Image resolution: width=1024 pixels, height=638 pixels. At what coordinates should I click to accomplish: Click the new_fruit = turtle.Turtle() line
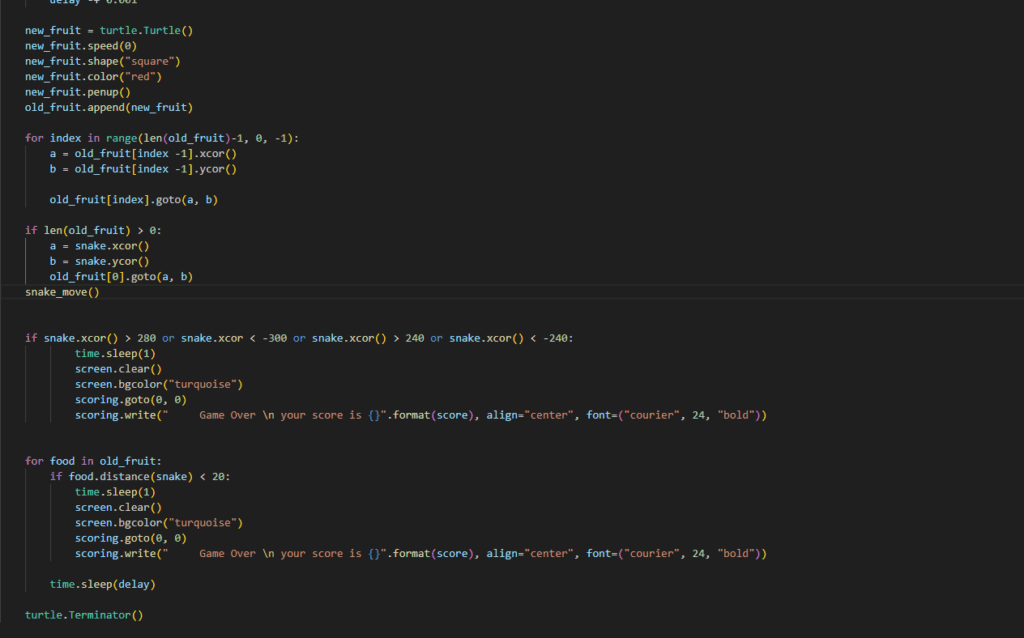[108, 30]
